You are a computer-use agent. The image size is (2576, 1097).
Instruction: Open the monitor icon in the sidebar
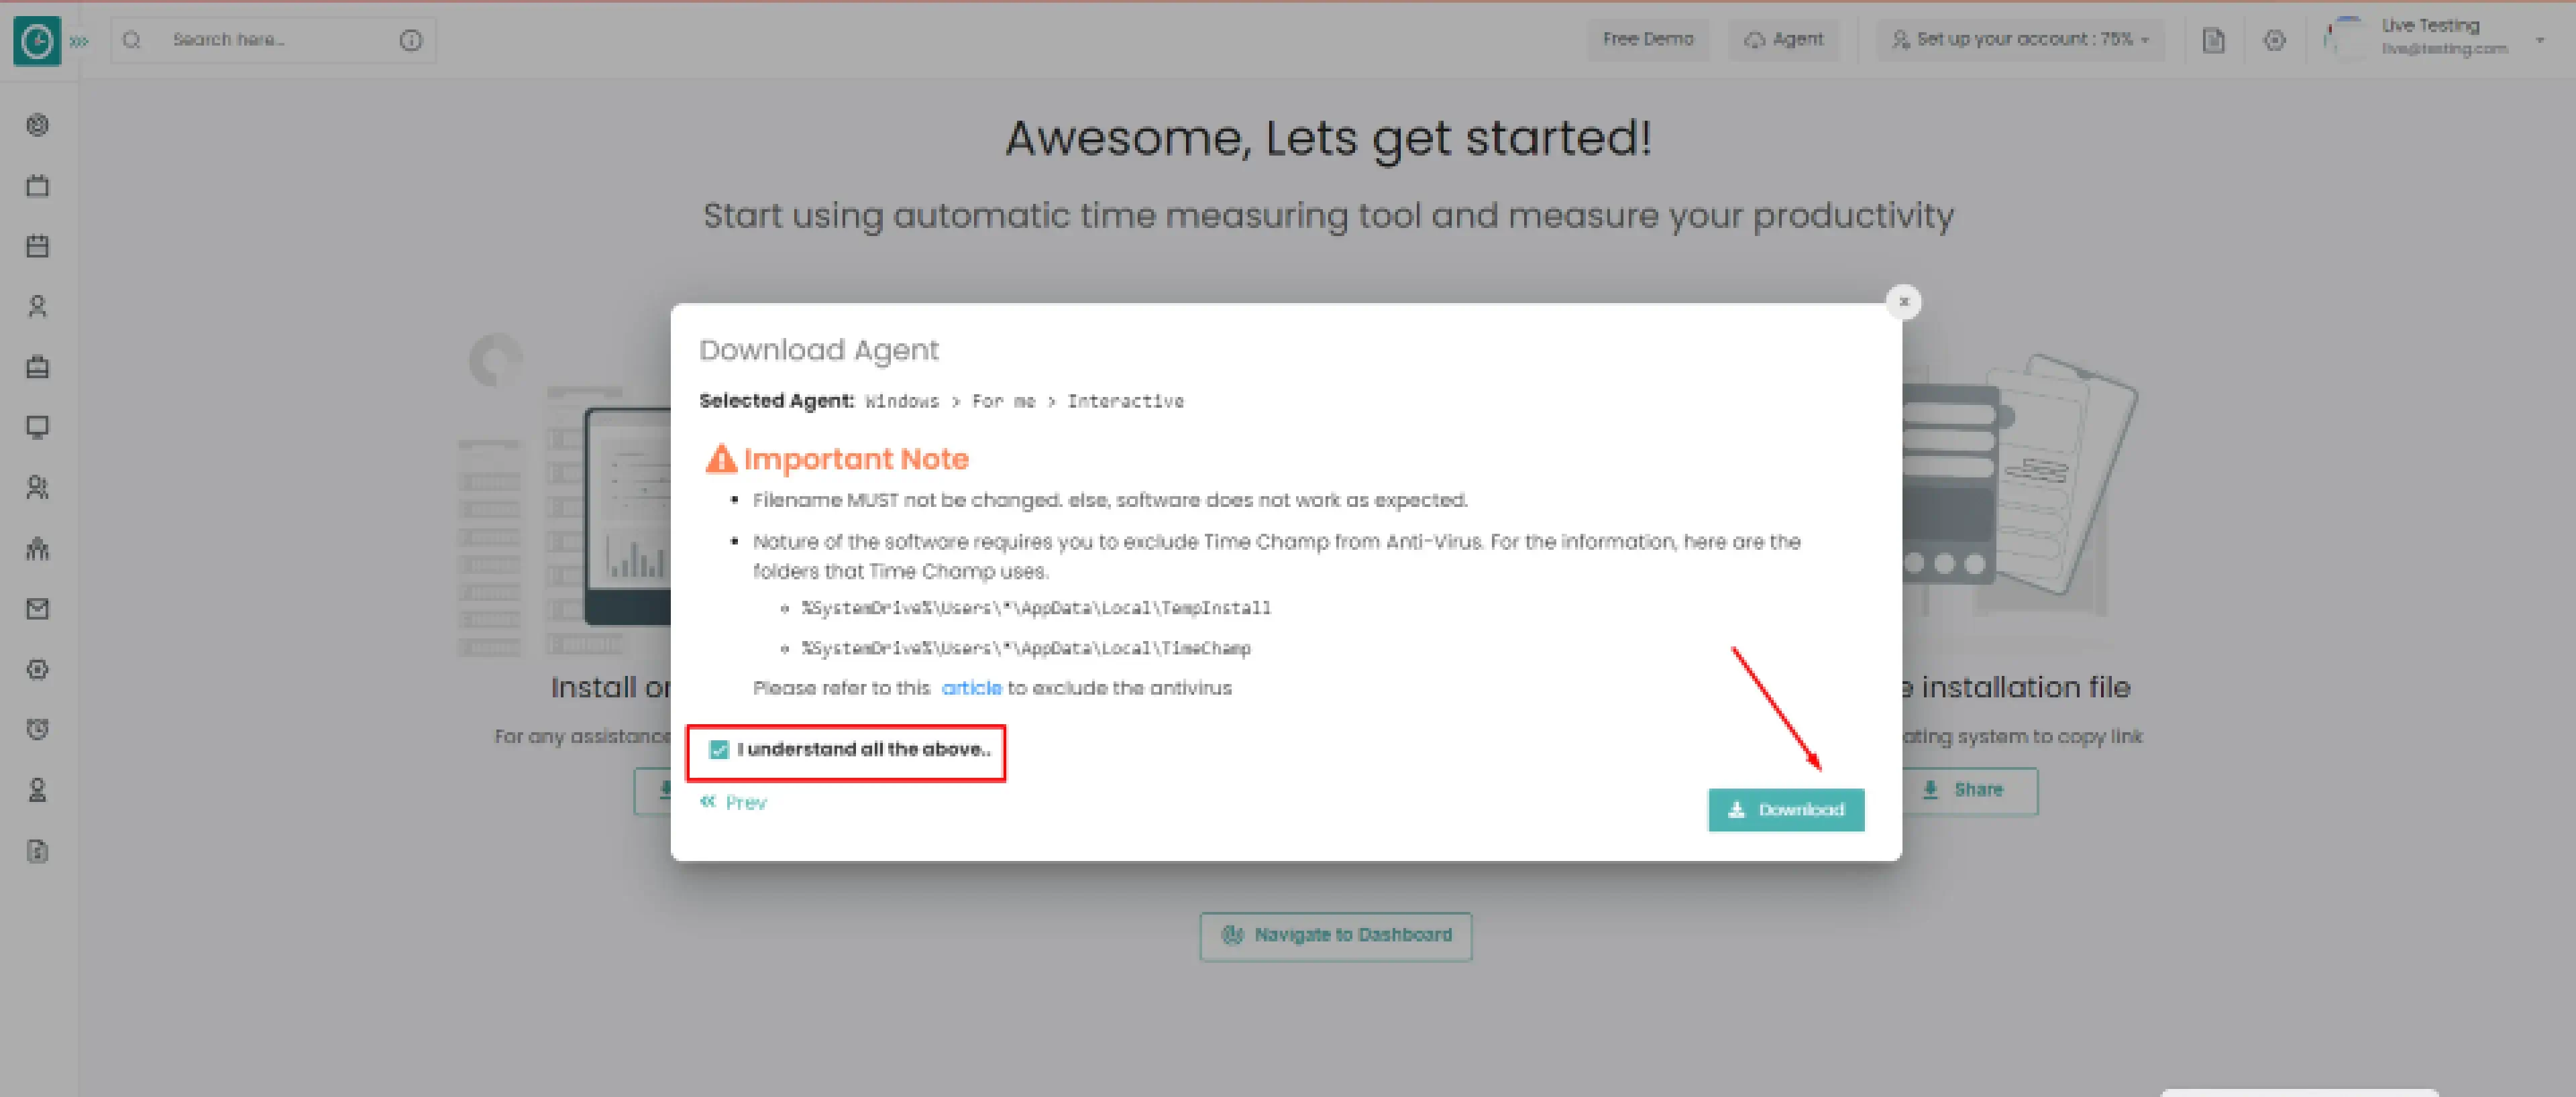click(x=38, y=427)
